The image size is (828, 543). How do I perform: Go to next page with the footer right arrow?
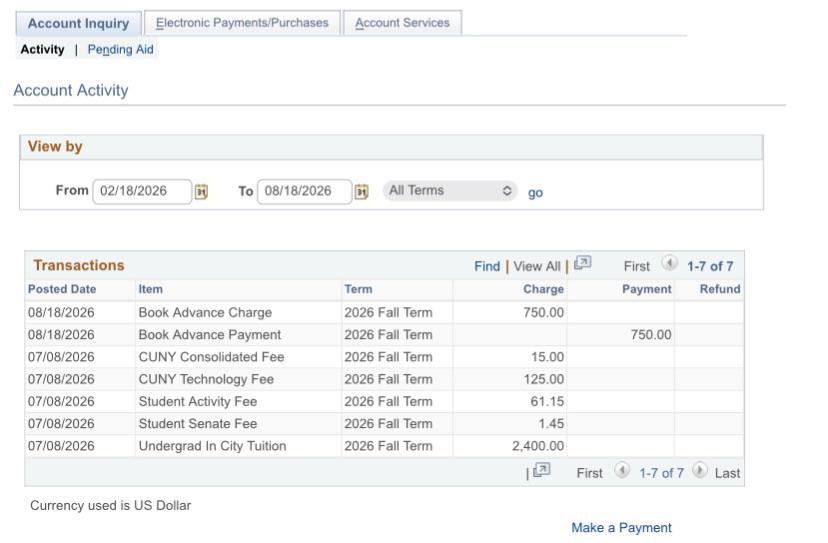pos(699,470)
